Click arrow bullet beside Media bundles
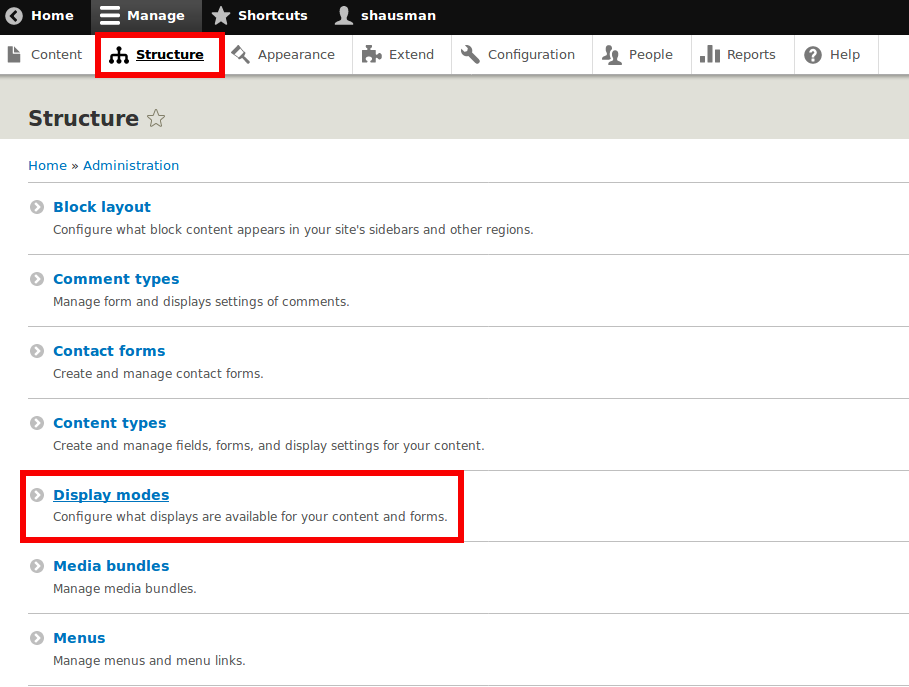 (37, 566)
